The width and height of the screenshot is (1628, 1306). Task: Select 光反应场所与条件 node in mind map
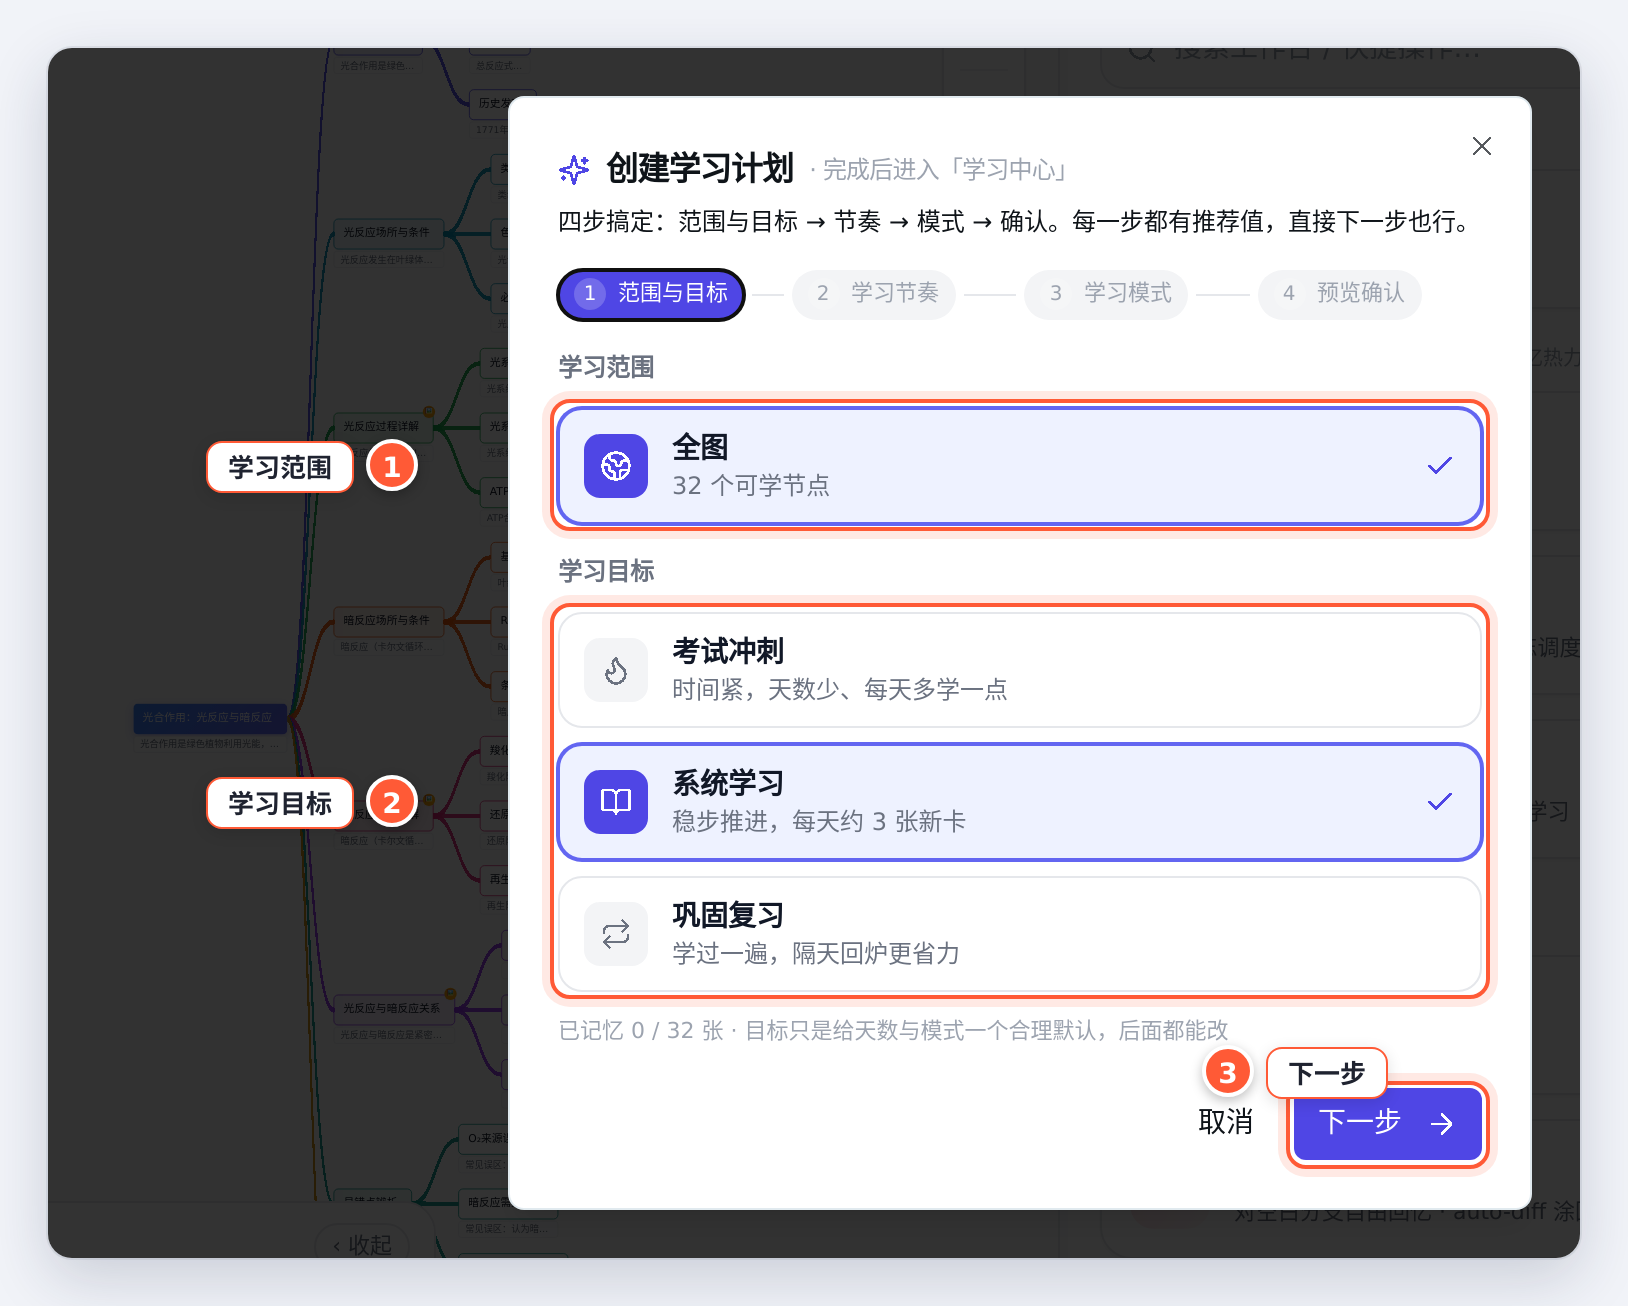[387, 232]
